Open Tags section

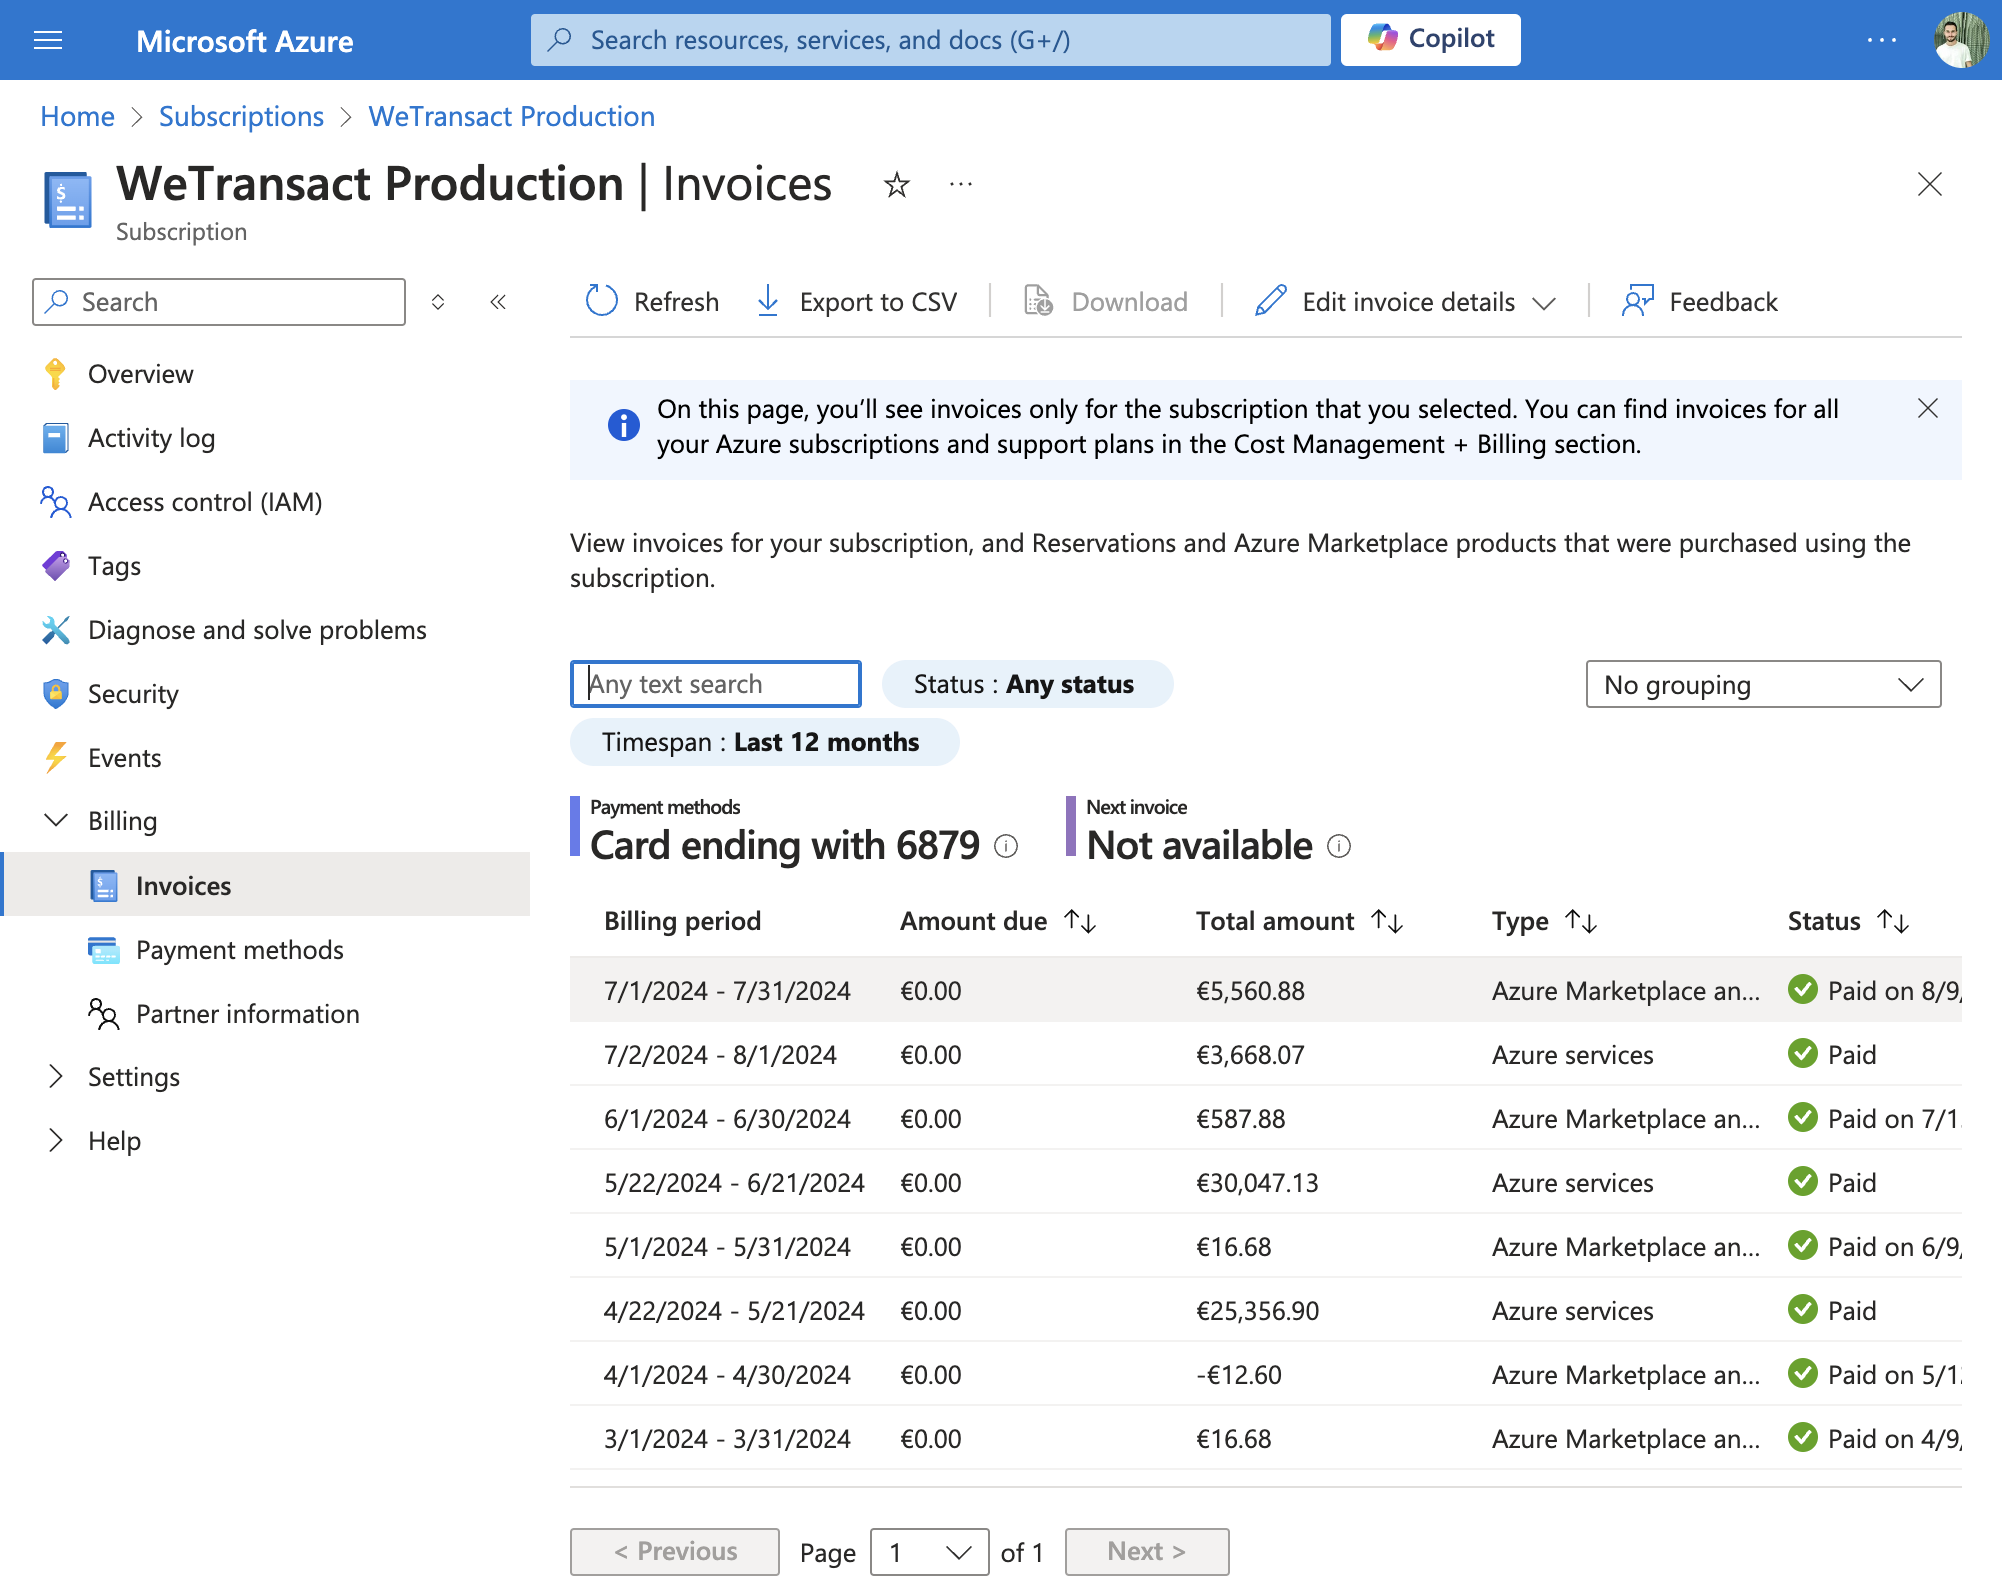coord(114,566)
